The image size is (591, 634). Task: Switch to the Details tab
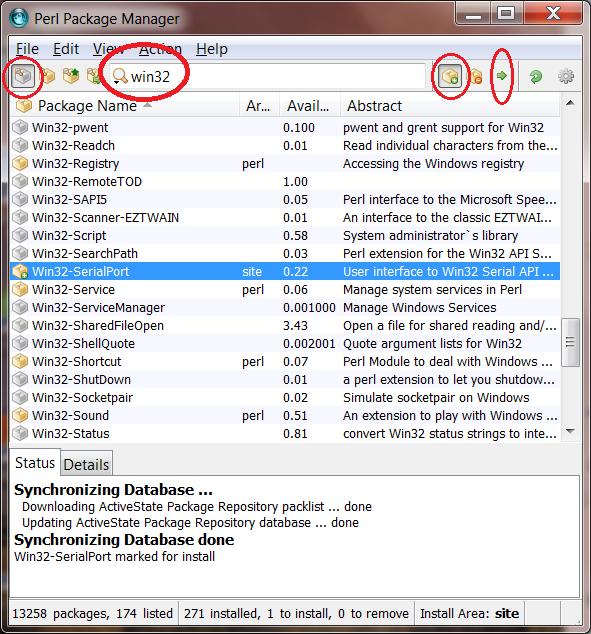(86, 465)
